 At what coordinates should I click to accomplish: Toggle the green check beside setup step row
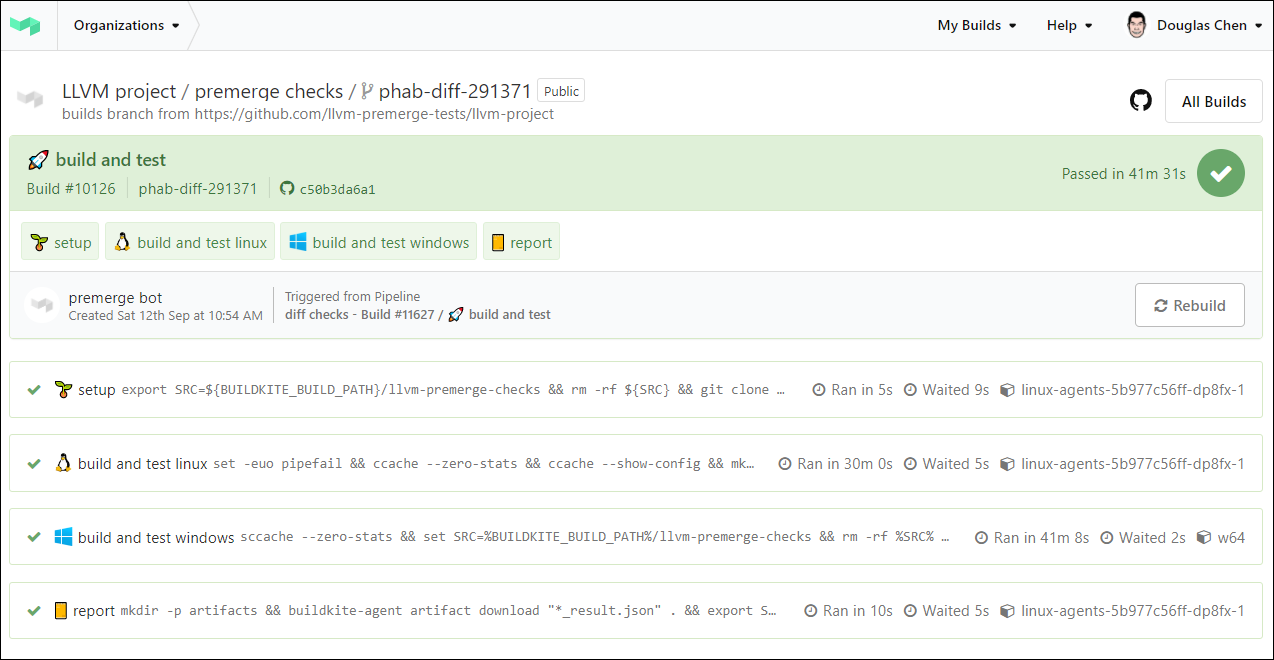point(34,389)
